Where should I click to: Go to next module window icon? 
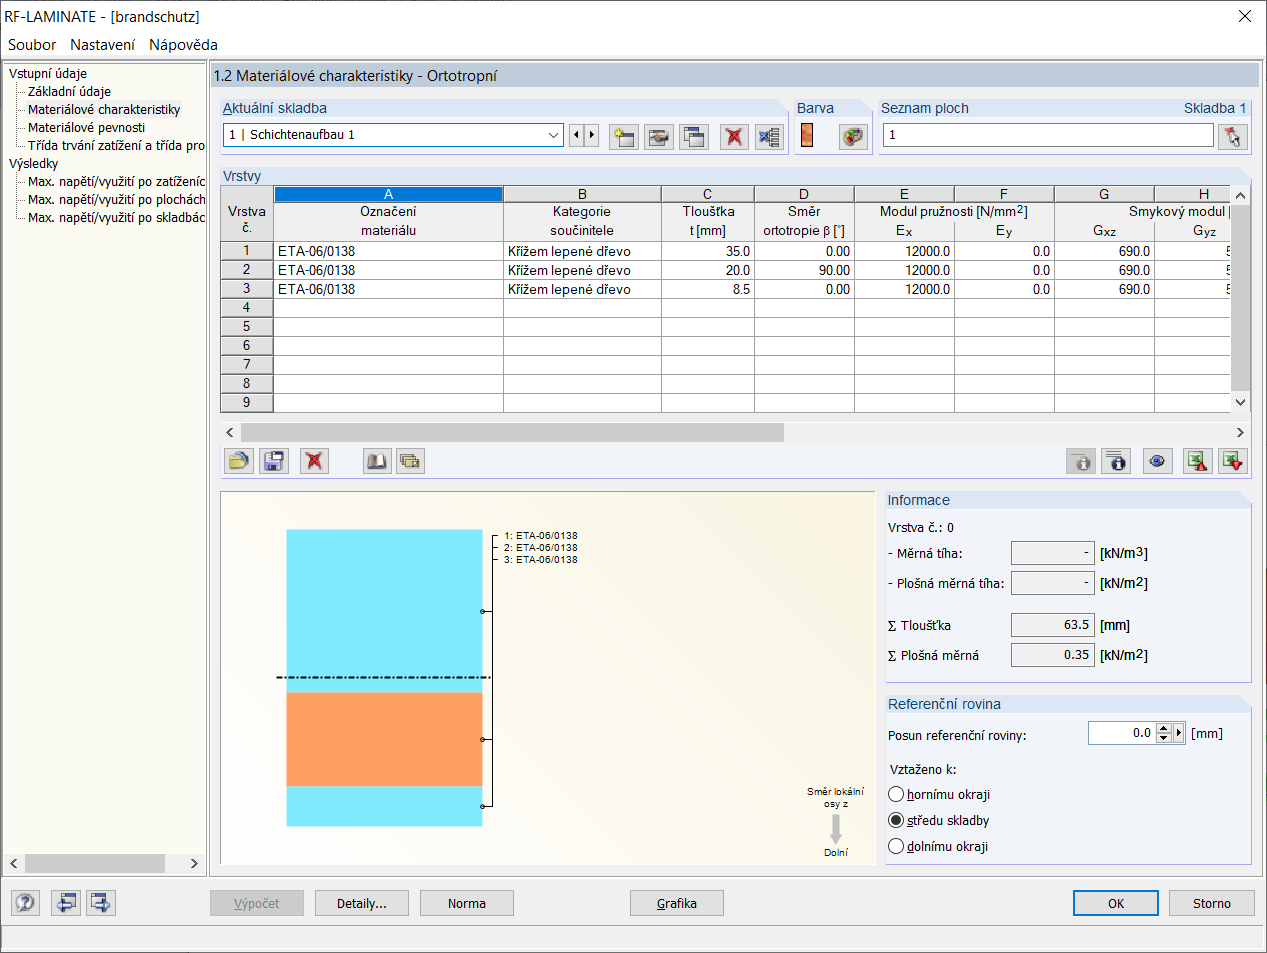coord(101,903)
